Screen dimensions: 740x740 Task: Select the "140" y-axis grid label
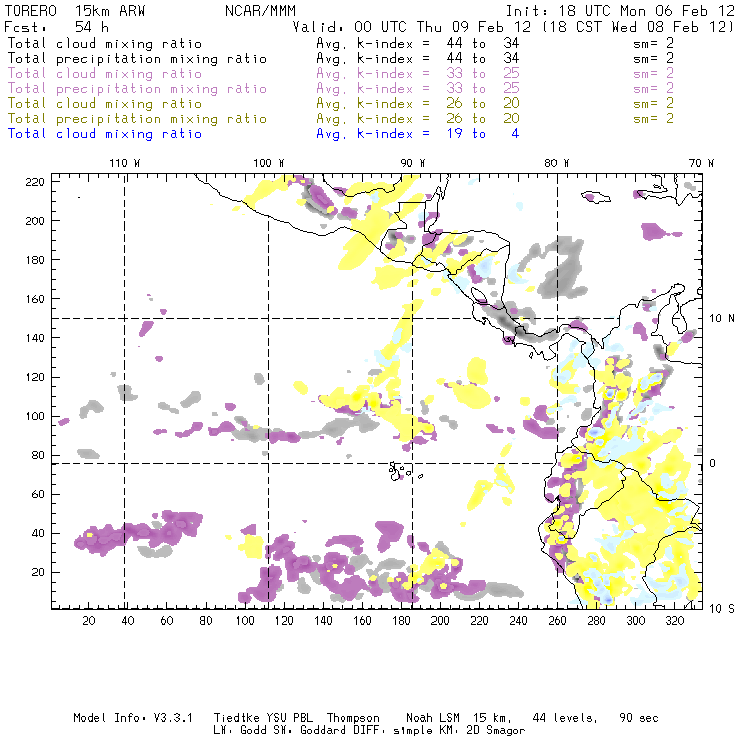[x=35, y=338]
